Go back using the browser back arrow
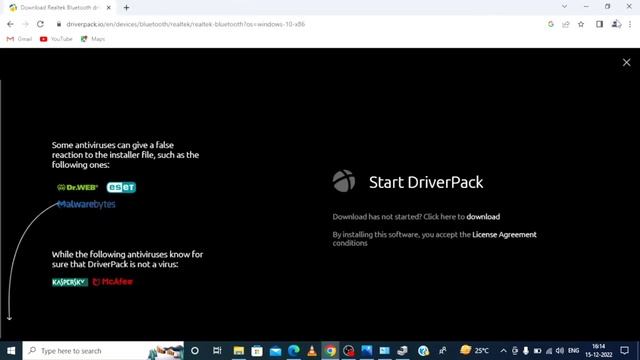Image resolution: width=640 pixels, height=360 pixels. coord(10,24)
